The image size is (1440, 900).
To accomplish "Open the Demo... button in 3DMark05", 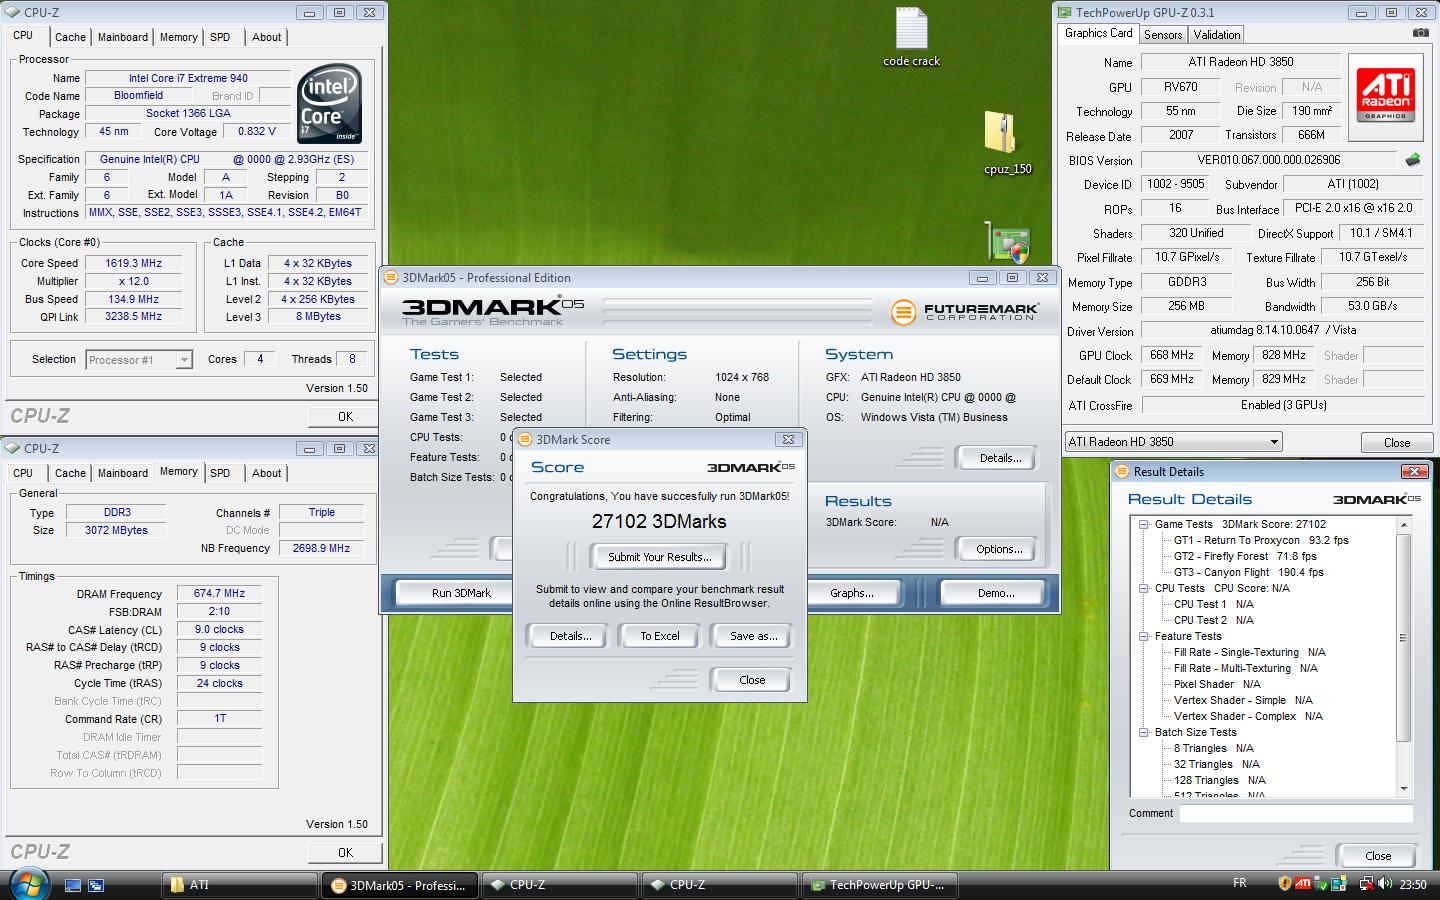I will (995, 593).
